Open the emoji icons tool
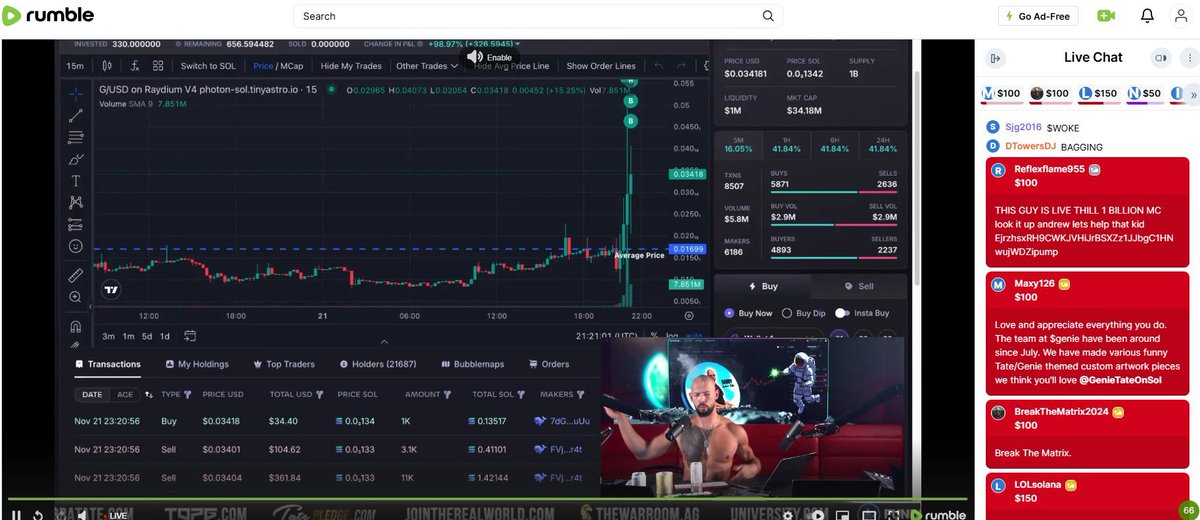Viewport: 1200px width, 520px height. [75, 246]
